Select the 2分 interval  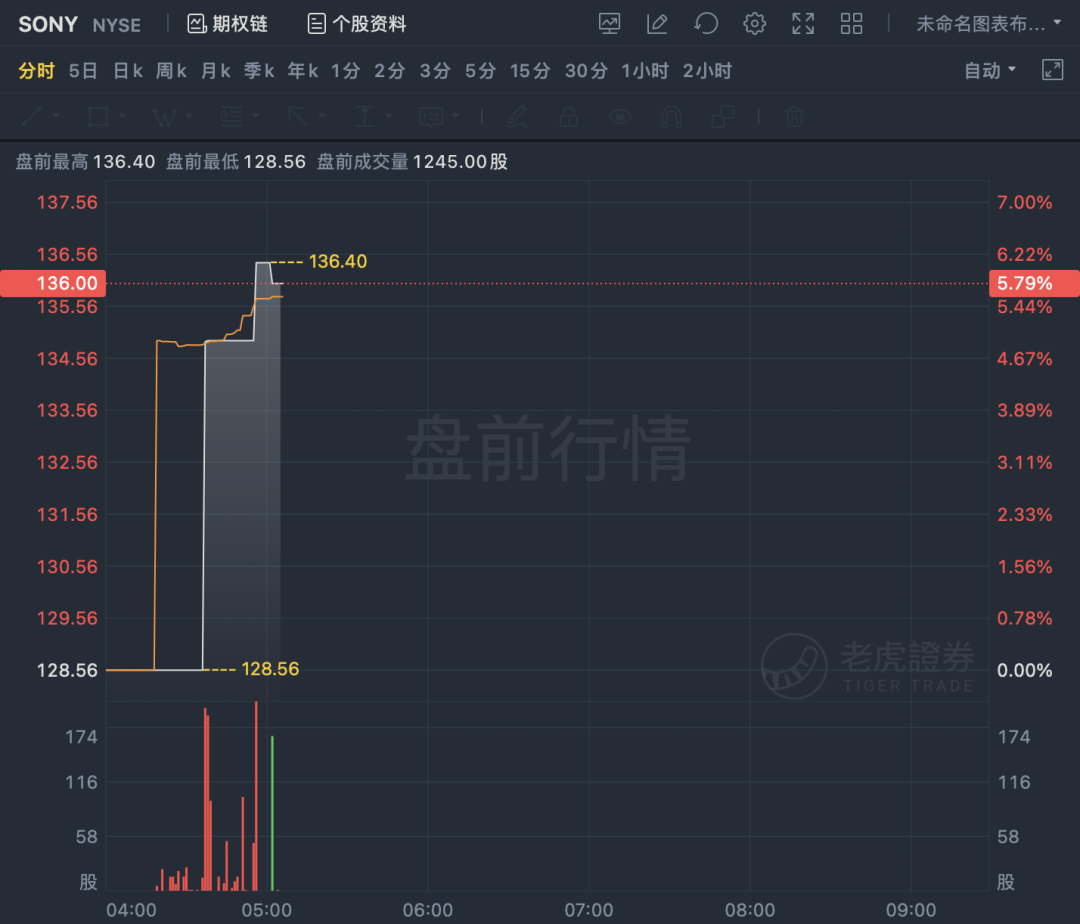click(390, 70)
